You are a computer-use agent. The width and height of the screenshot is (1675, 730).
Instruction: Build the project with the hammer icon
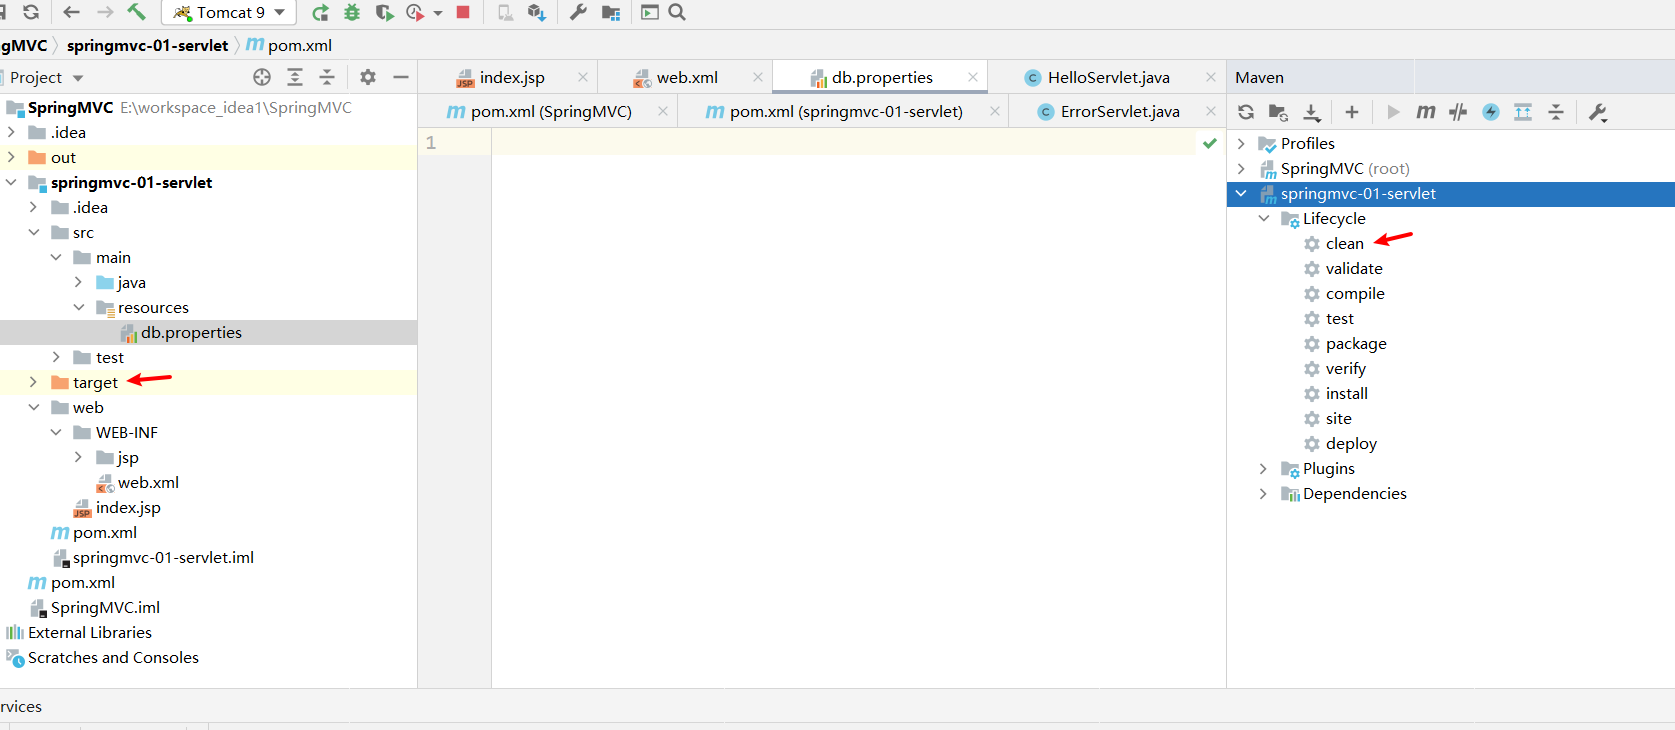pos(137,12)
